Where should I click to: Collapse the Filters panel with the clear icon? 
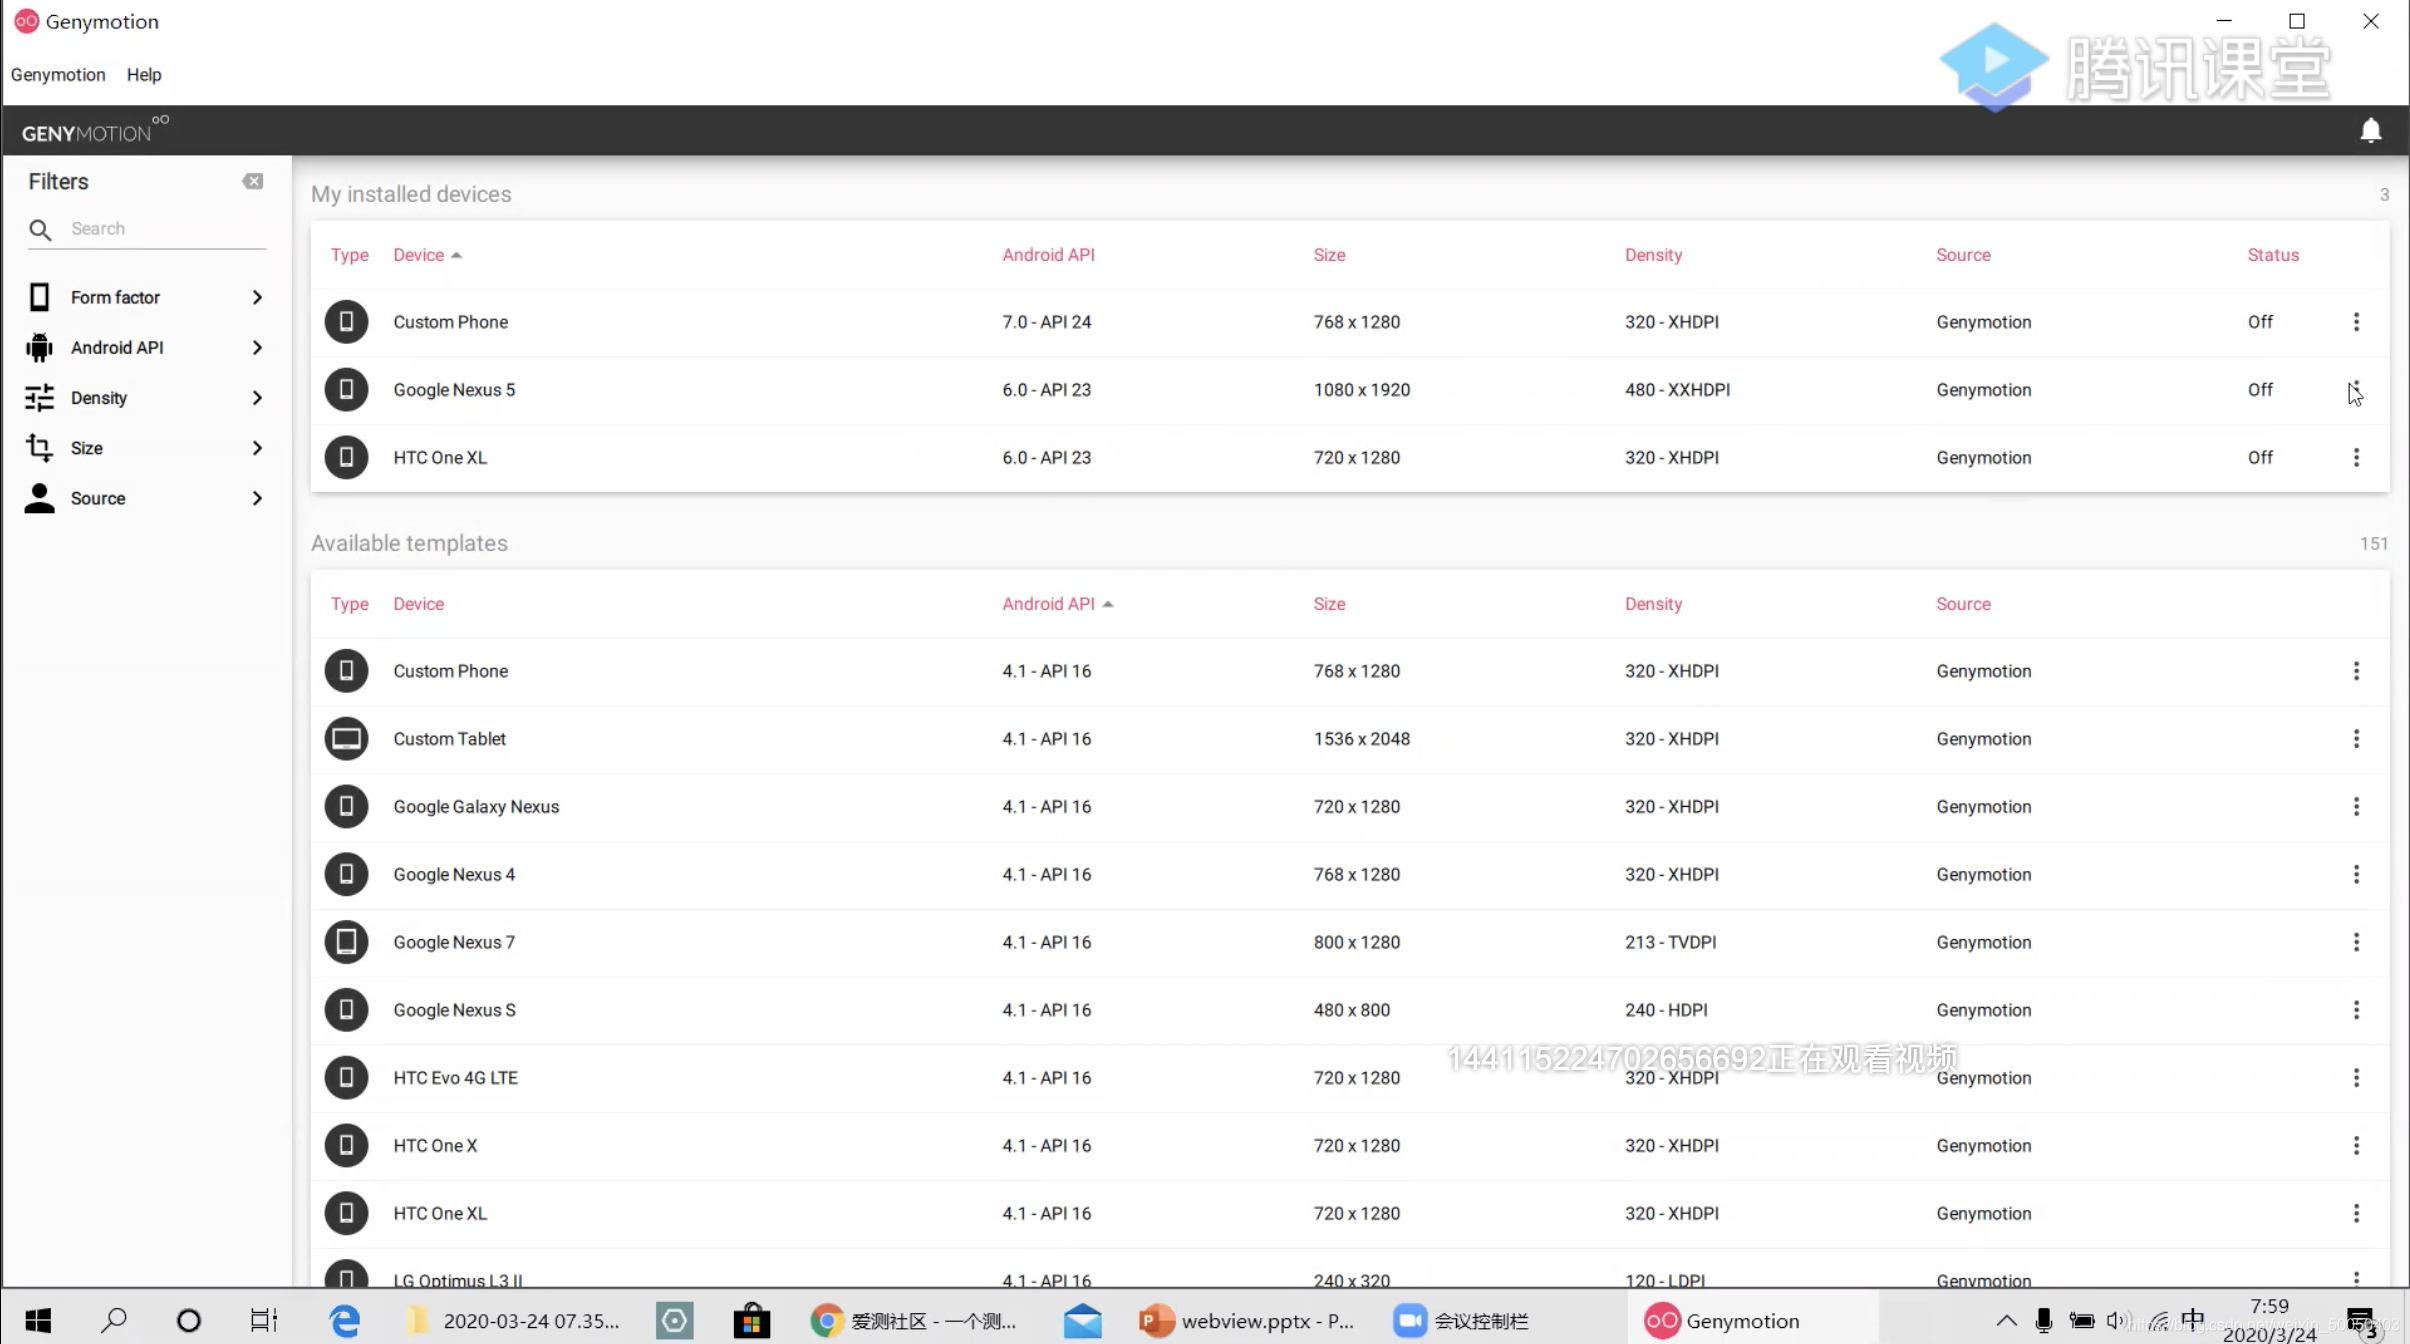[x=253, y=181]
